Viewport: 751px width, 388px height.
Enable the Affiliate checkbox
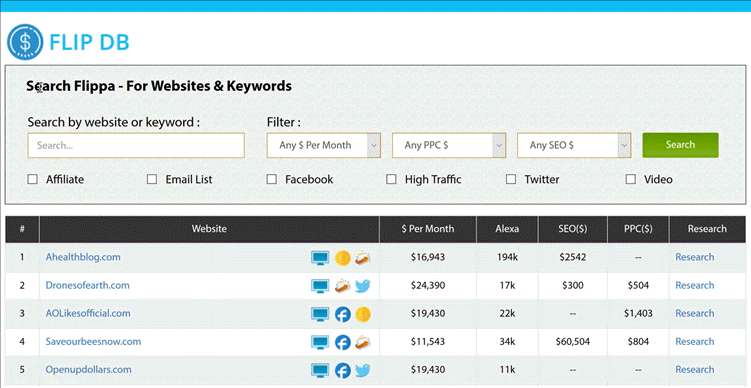pos(33,179)
